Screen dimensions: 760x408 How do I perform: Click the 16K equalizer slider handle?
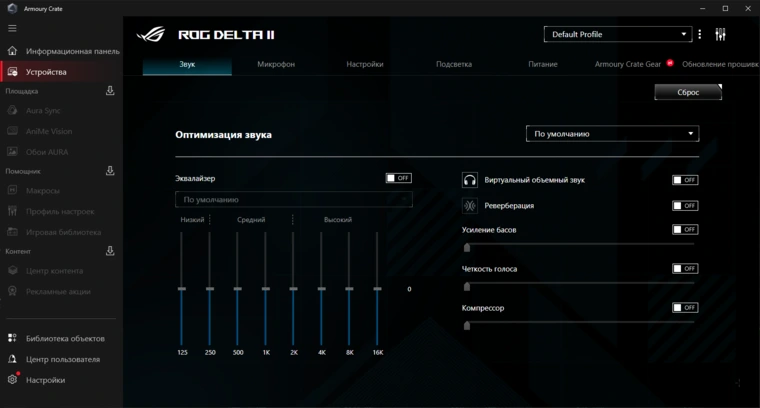(377, 289)
